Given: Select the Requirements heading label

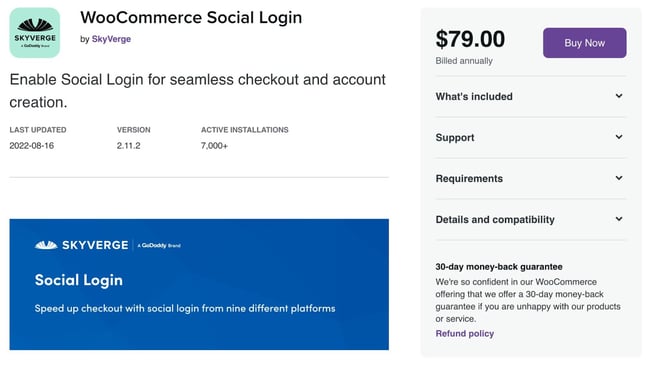Looking at the screenshot, I should click(x=469, y=179).
